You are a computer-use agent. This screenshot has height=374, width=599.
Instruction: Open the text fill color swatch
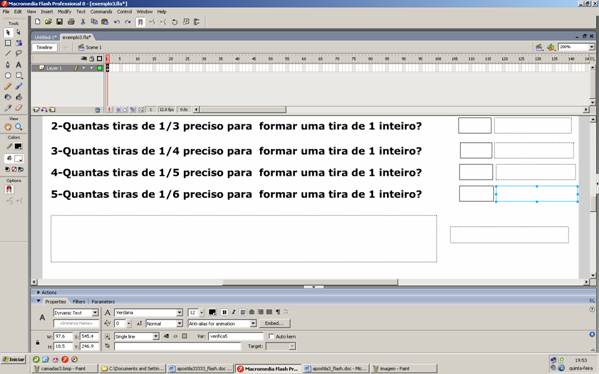[212, 312]
